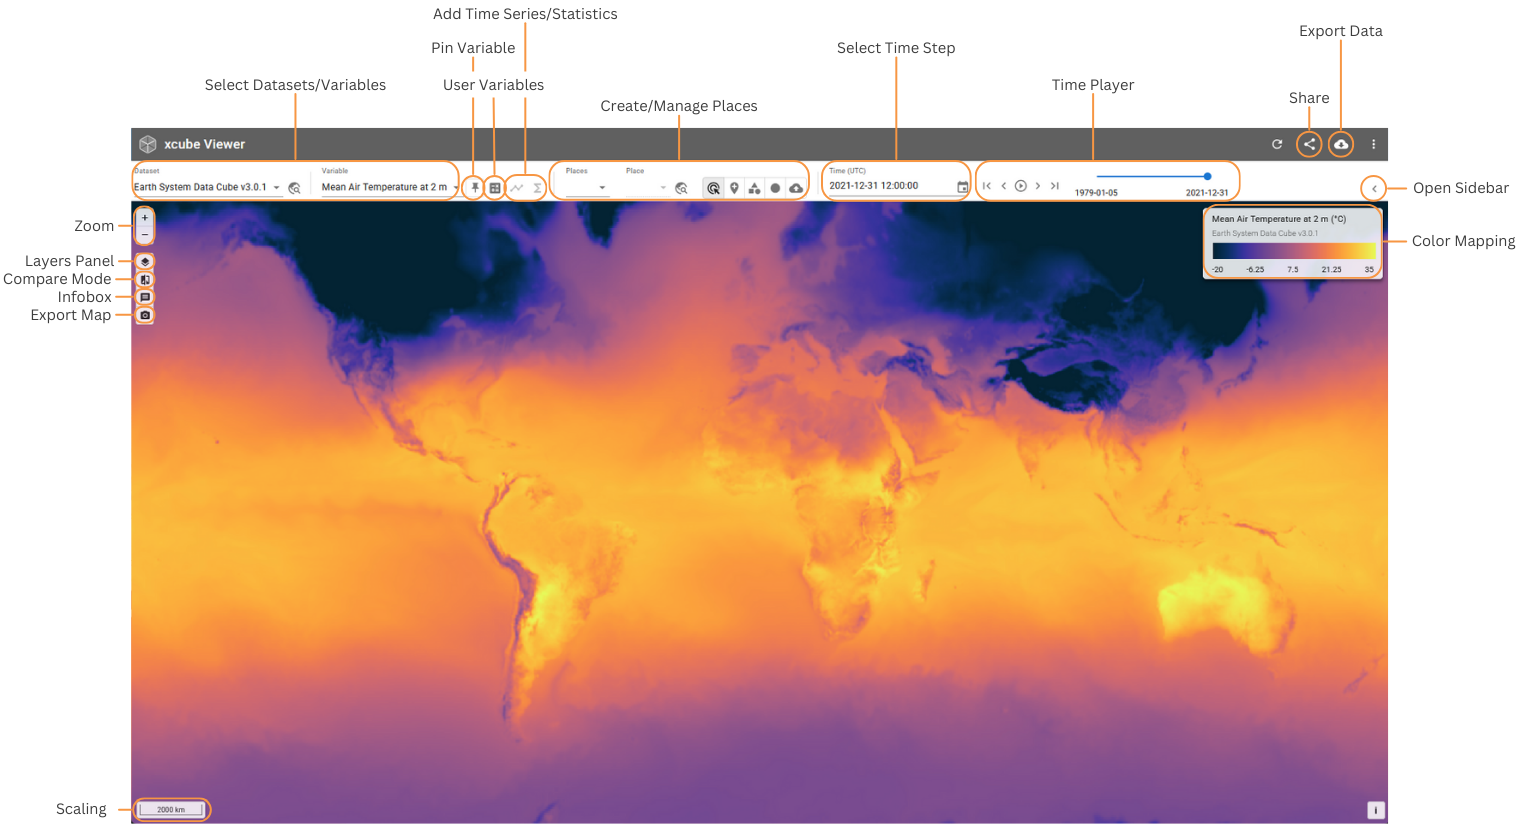The height and width of the screenshot is (834, 1525).
Task: Click the Export Map camera icon
Action: 145,315
